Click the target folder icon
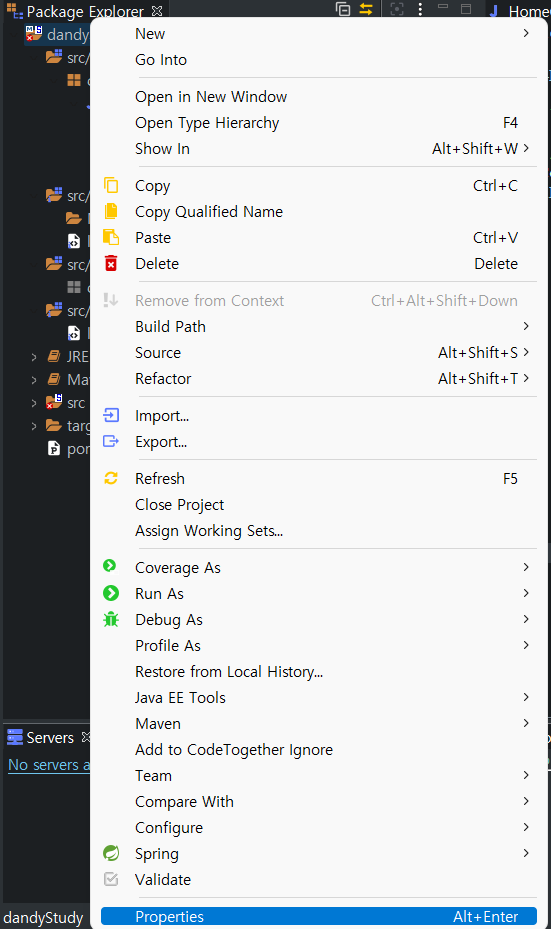This screenshot has height=929, width=551. coord(54,425)
